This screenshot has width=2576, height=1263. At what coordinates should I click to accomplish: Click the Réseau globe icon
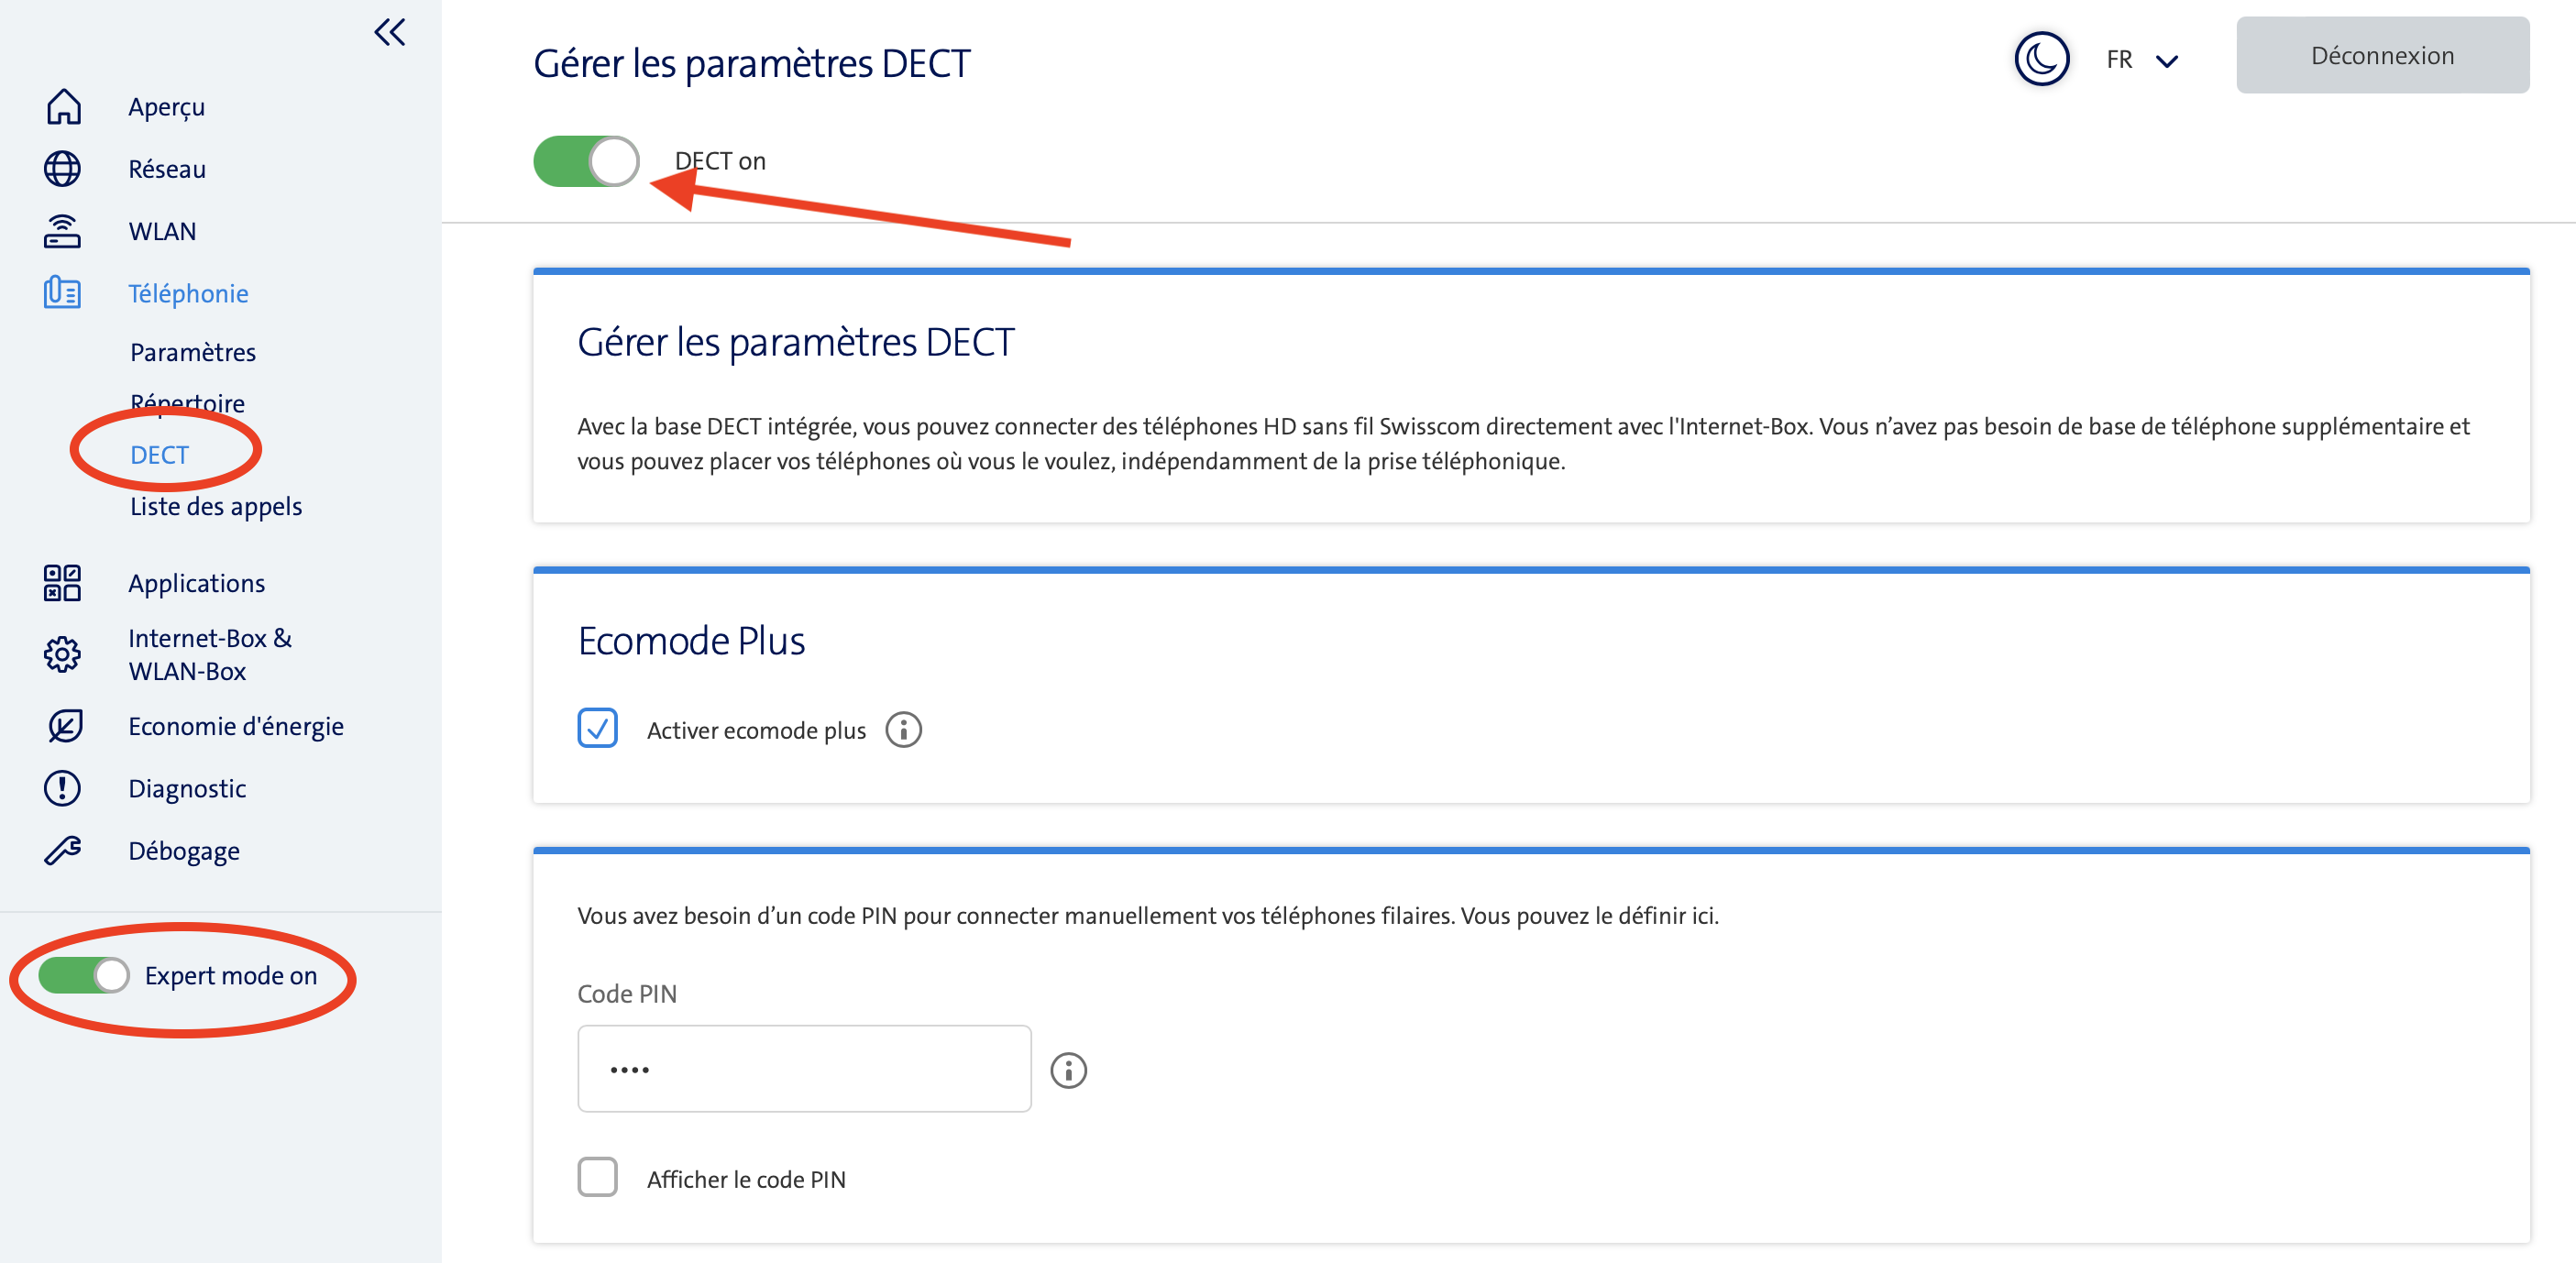63,169
